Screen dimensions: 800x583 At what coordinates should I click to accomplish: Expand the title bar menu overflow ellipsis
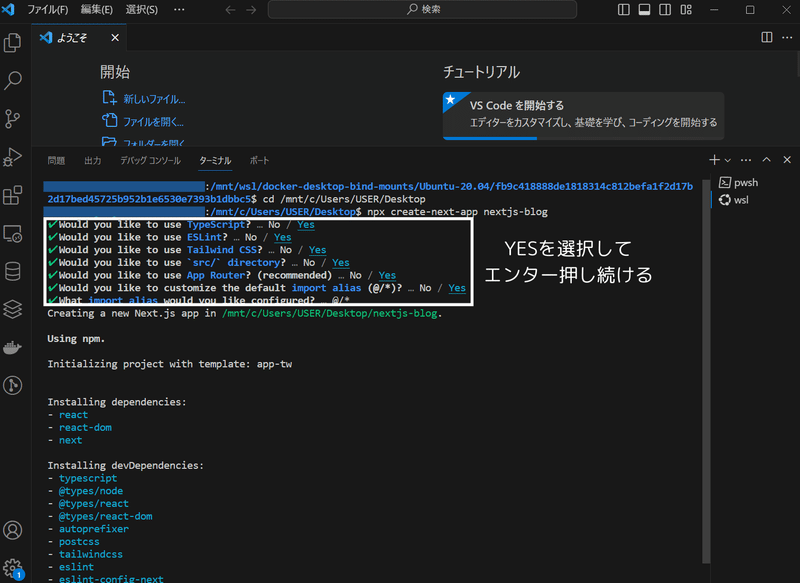179,10
